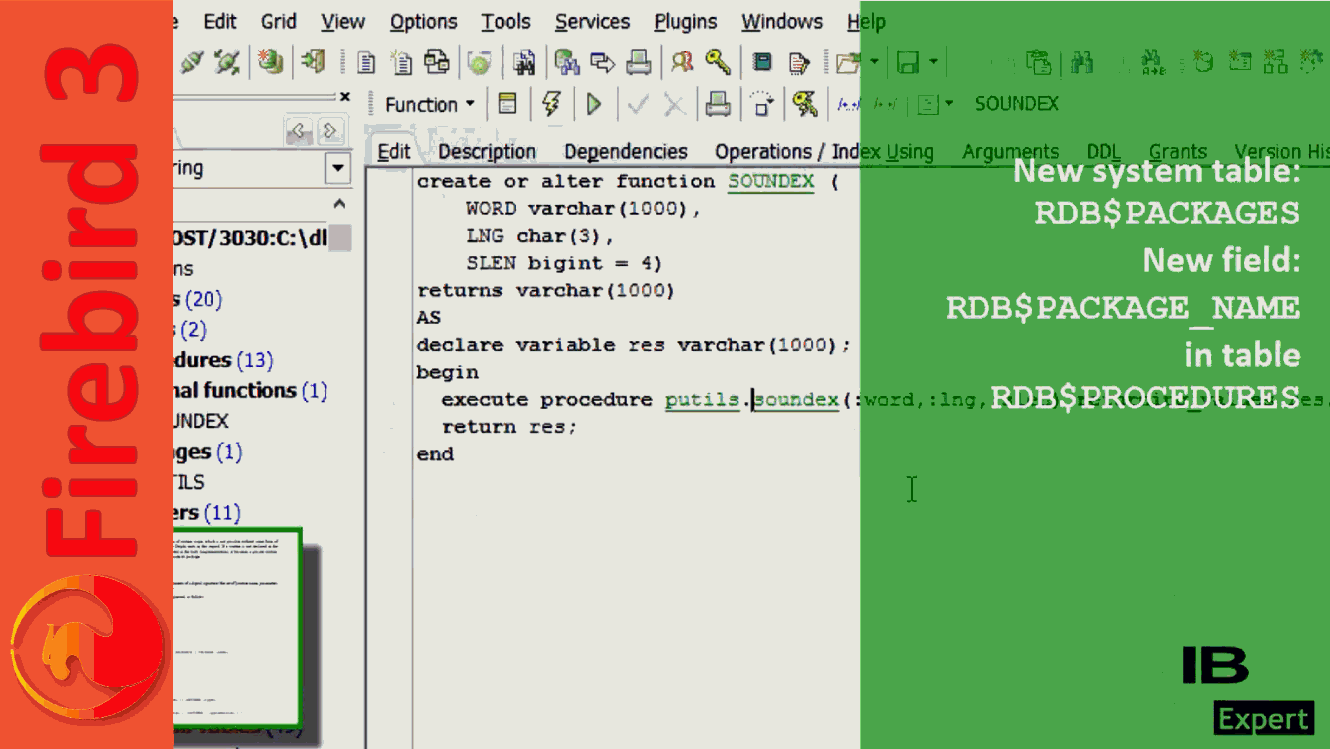Image resolution: width=1330 pixels, height=749 pixels.
Task: Open the Help menu
Action: tap(866, 21)
